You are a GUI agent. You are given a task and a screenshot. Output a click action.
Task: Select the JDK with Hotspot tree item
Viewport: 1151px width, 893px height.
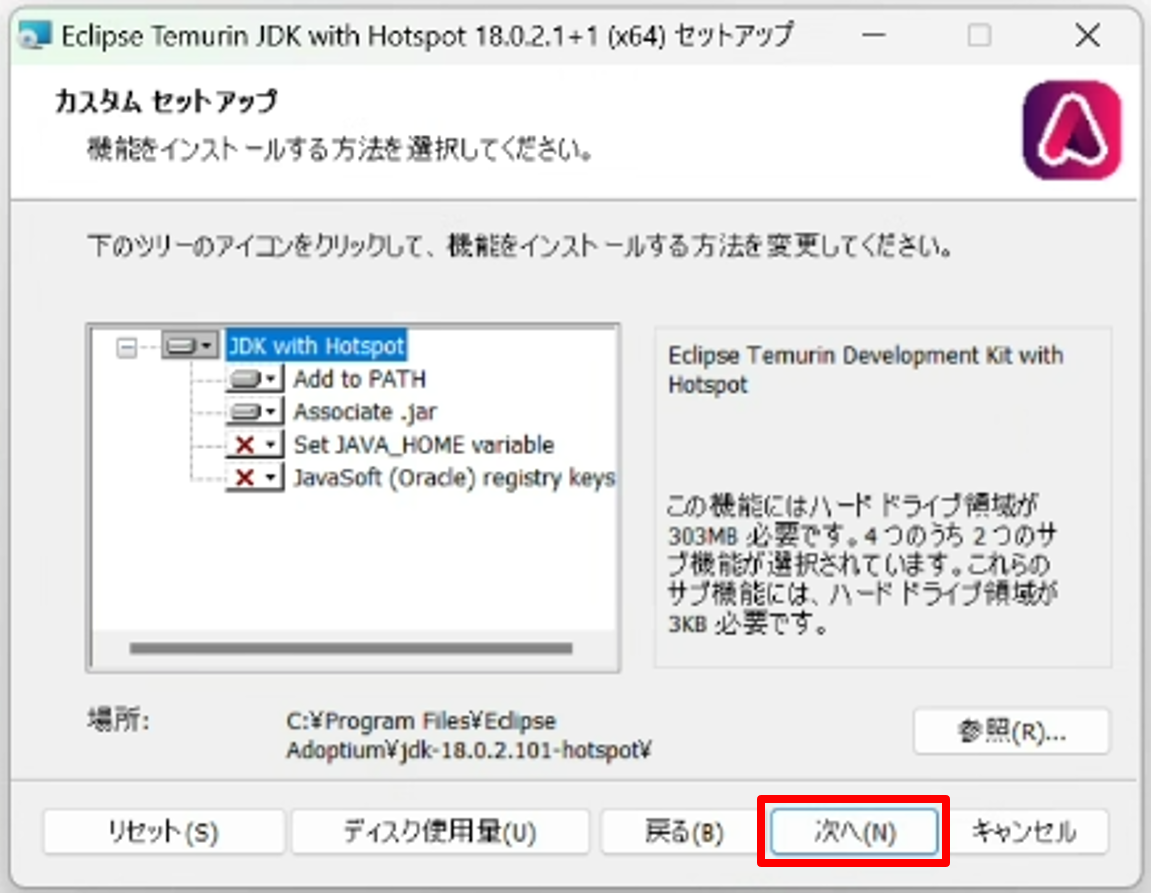click(316, 346)
